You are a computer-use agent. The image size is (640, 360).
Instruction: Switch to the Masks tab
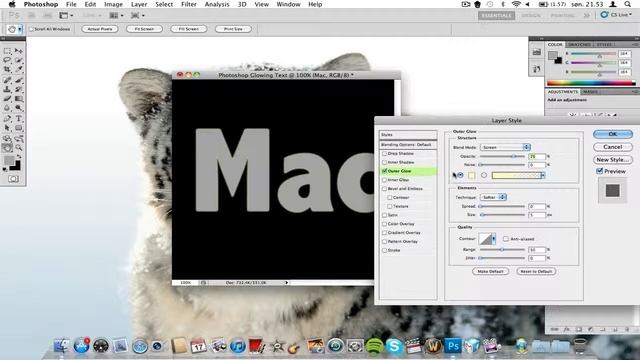[590, 92]
